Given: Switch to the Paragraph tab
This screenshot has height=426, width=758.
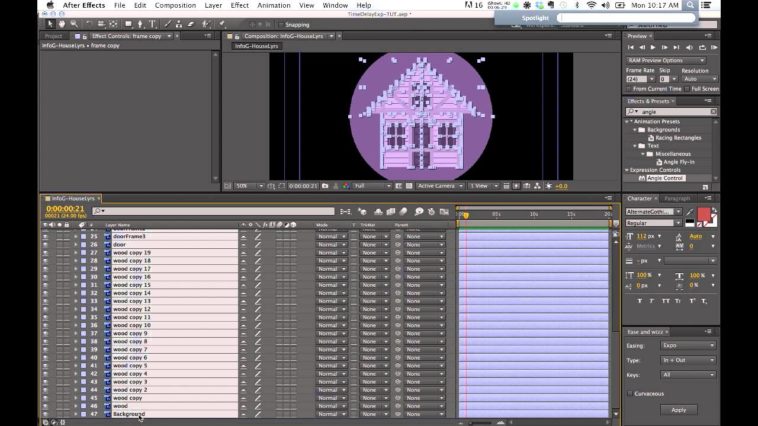Looking at the screenshot, I should coord(678,198).
